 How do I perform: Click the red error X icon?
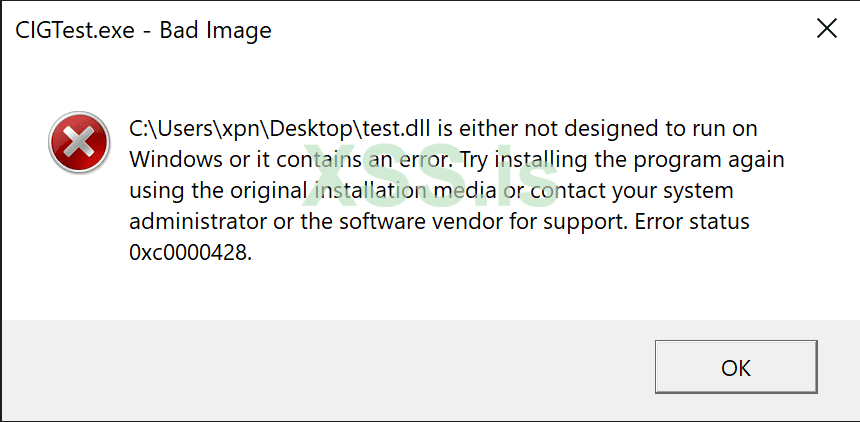[x=78, y=142]
